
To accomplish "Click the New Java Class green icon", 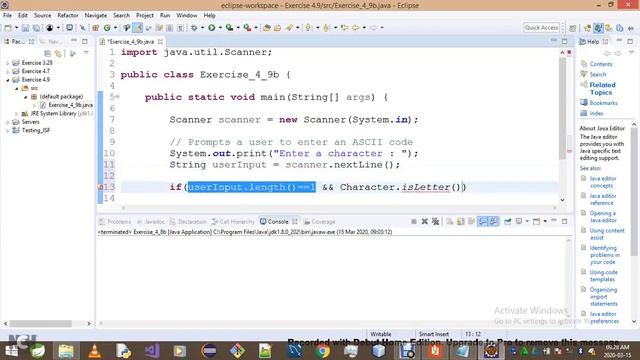I will point(107,28).
